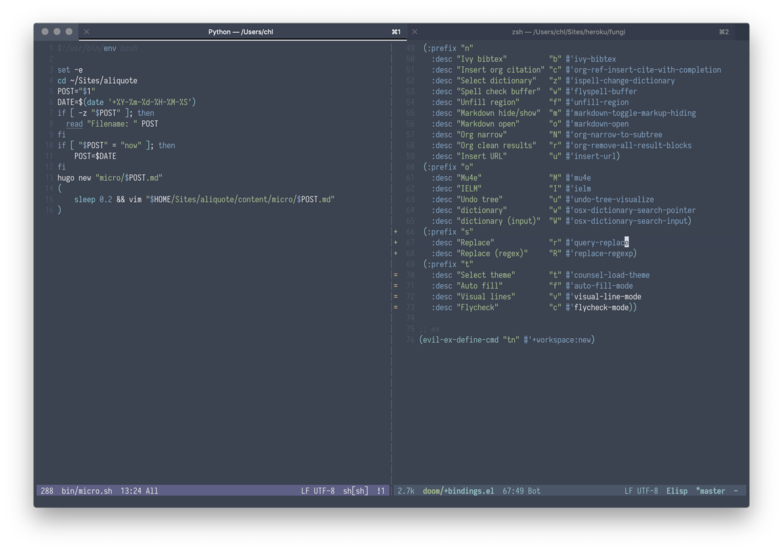Switch to the Python — /Users/chl tab
Viewport: 783px width, 552px height.
click(x=240, y=32)
